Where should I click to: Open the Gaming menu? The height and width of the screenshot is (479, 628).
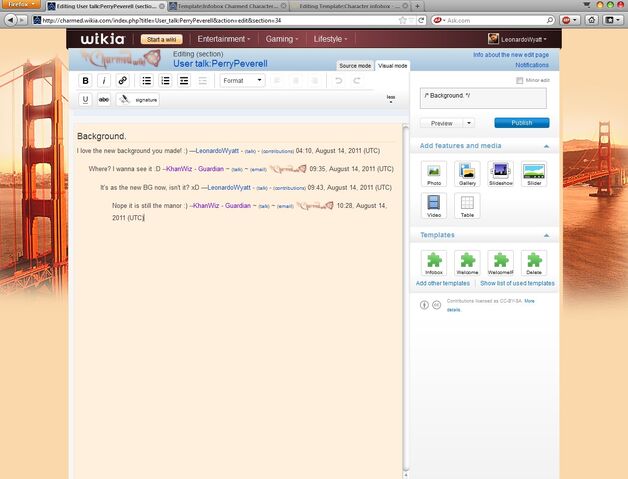click(x=282, y=39)
